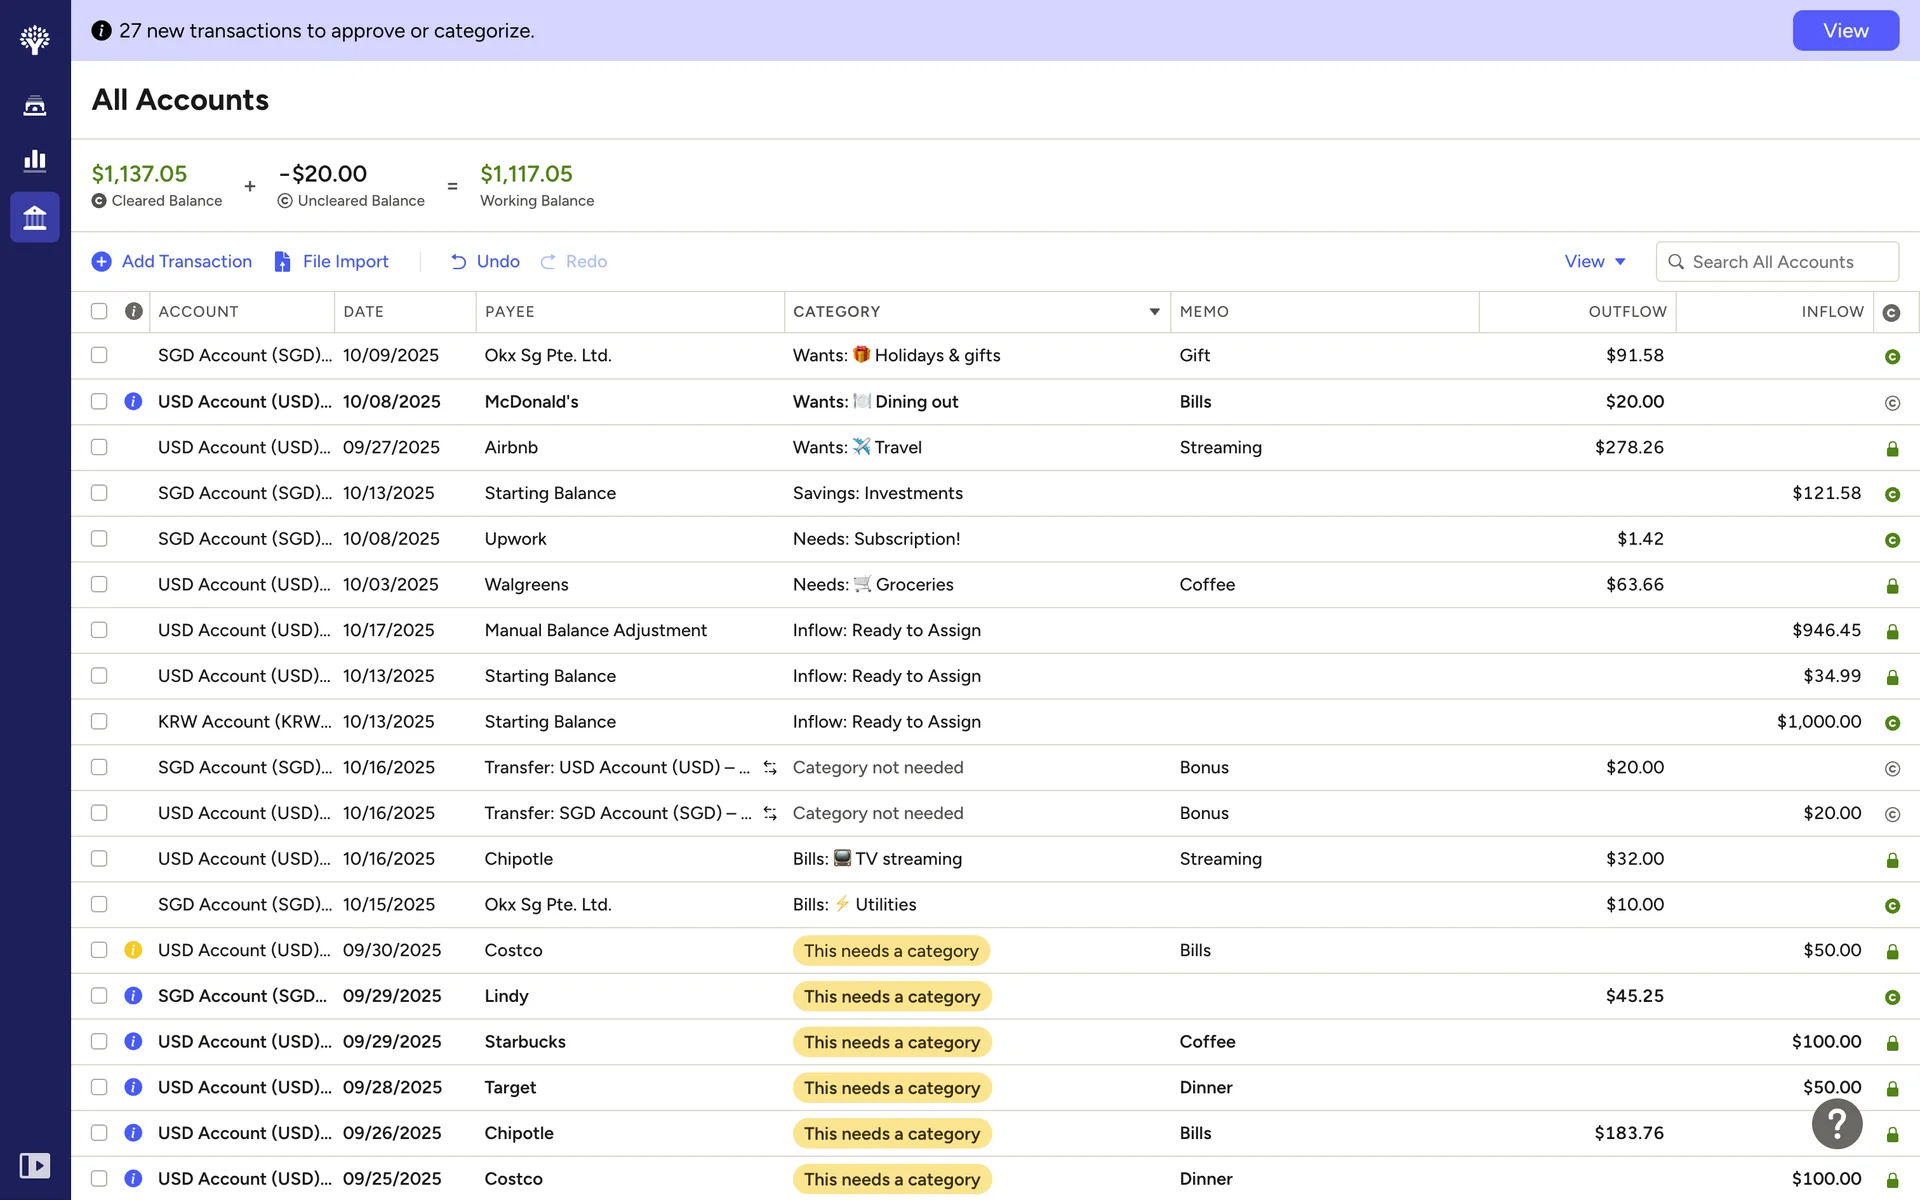Expand the sidebar with bottom-left panel icon
1920x1200 pixels.
tap(35, 1165)
